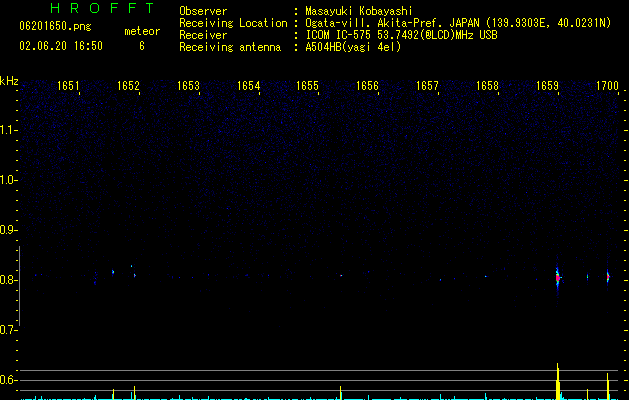Click the 1651 time axis marker
Viewport: 629px width, 400px height.
[68, 86]
